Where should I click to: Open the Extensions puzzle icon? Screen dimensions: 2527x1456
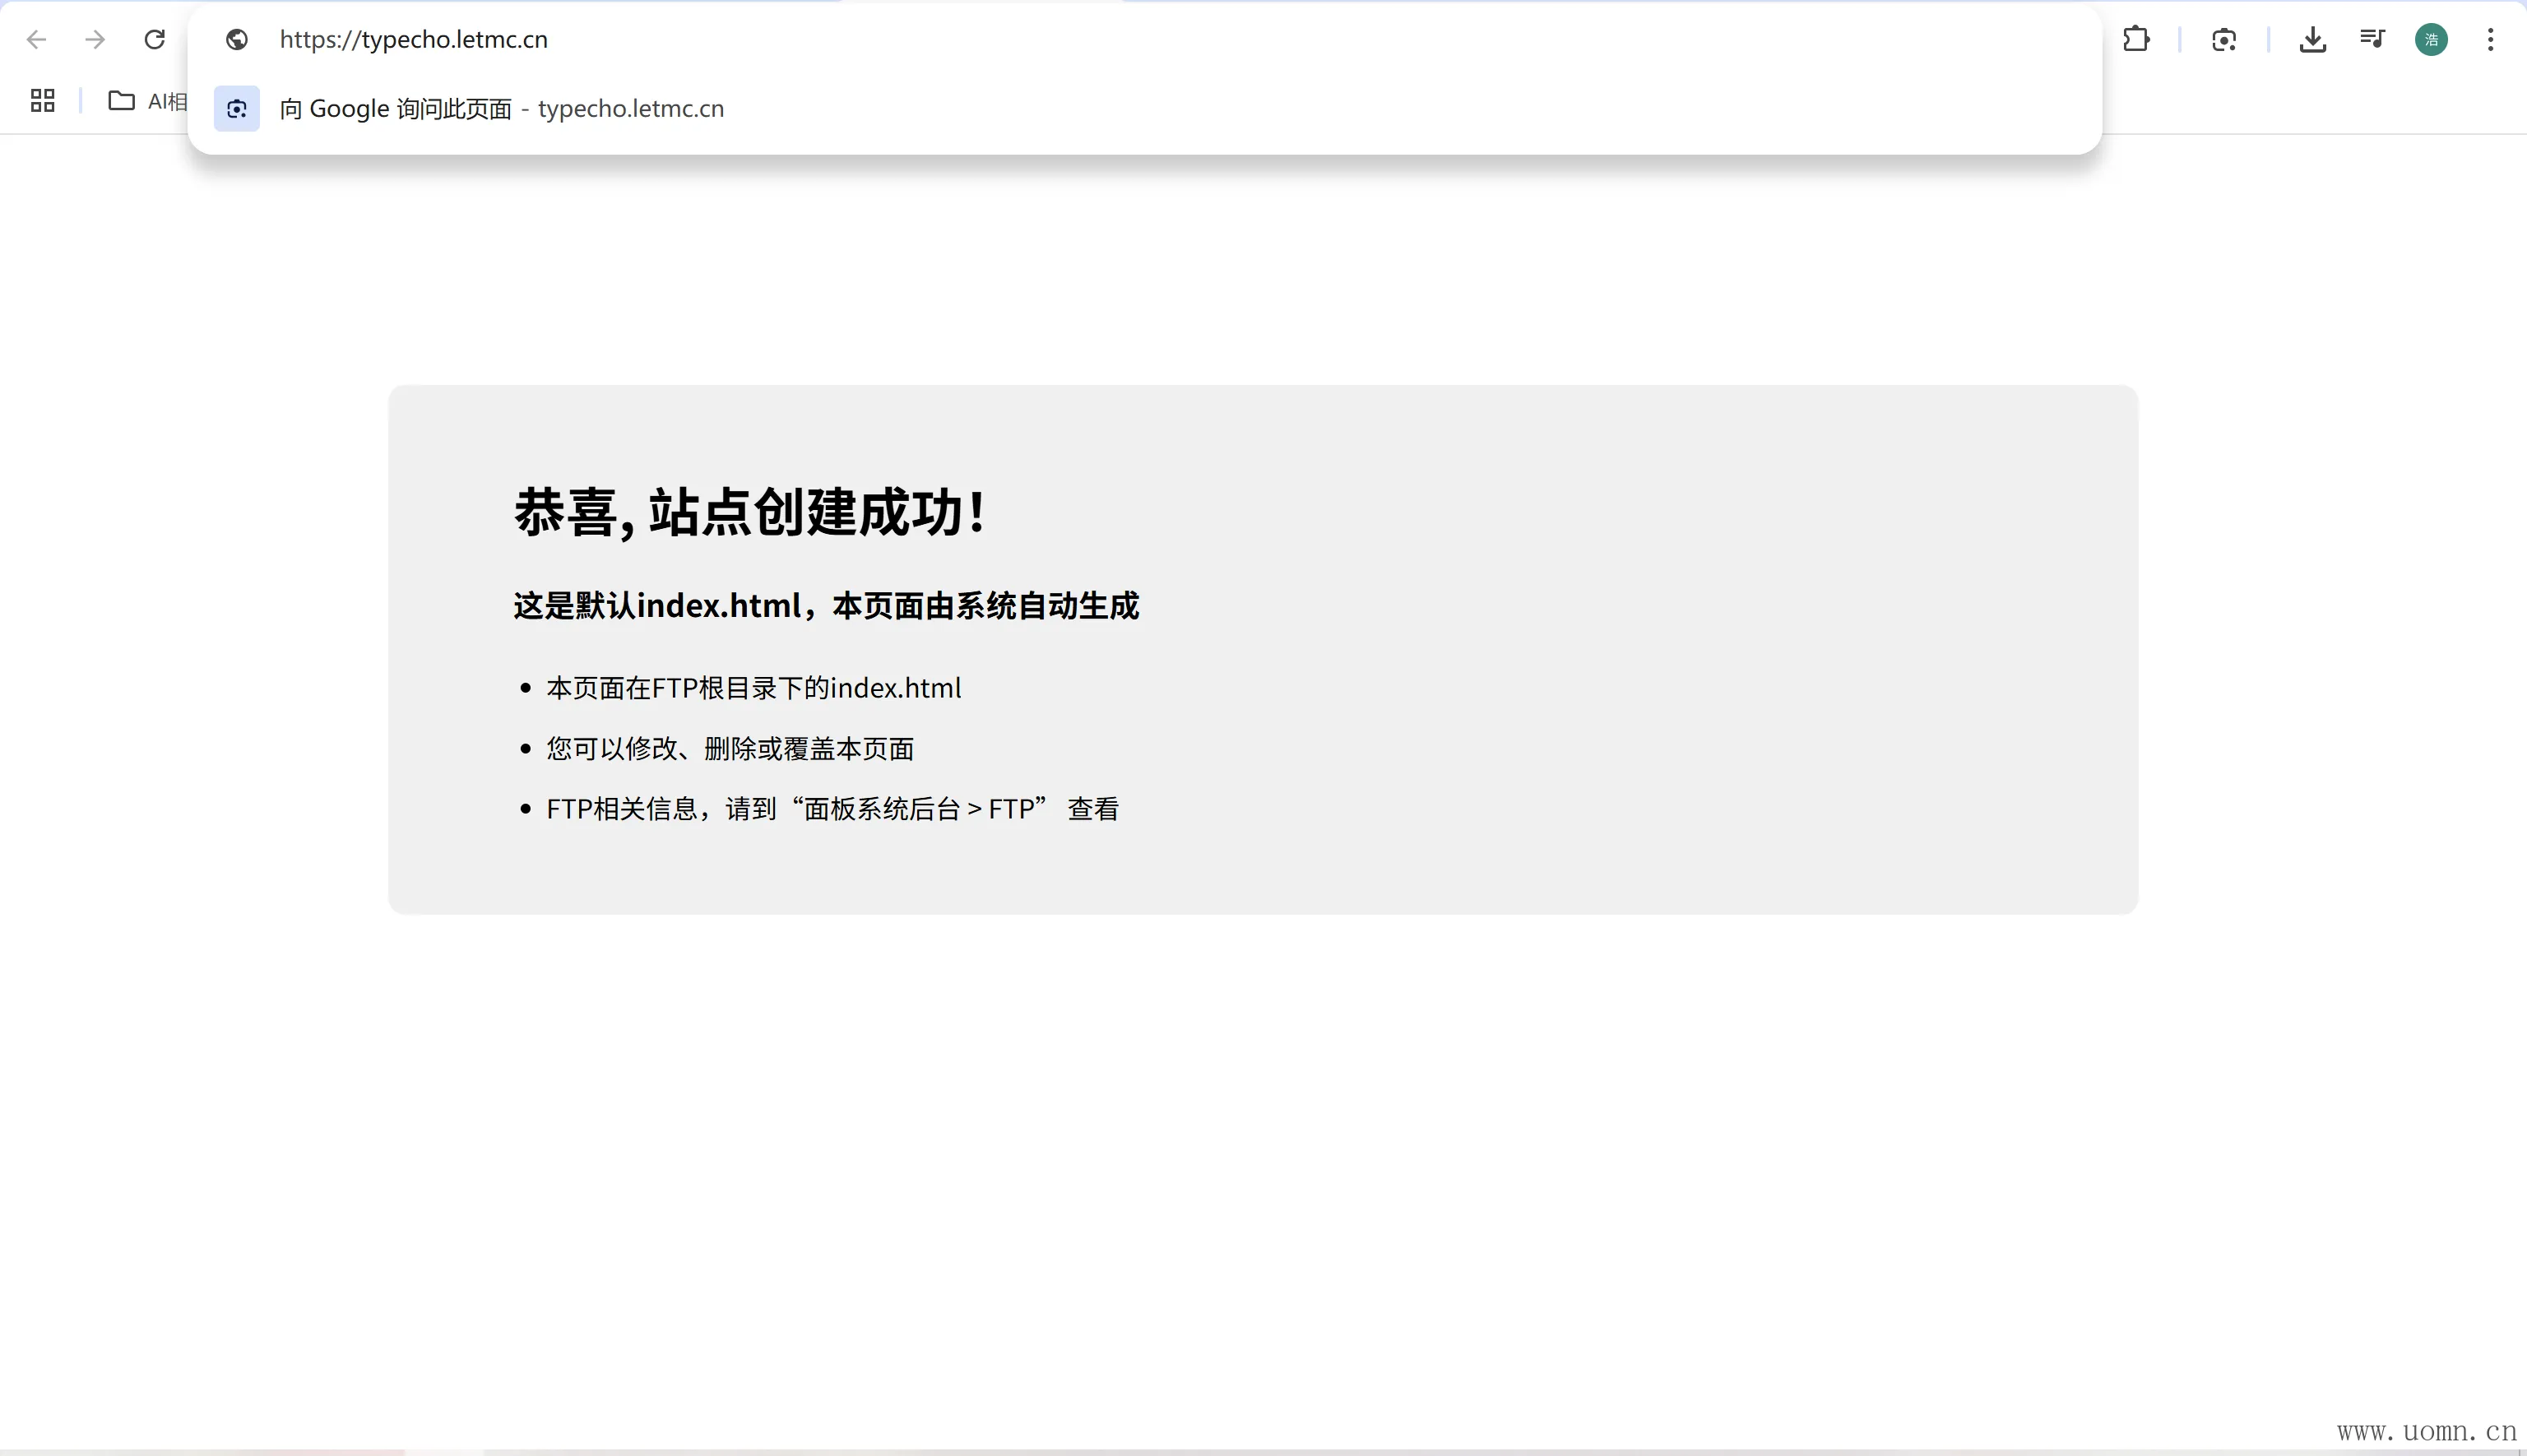(x=2136, y=39)
